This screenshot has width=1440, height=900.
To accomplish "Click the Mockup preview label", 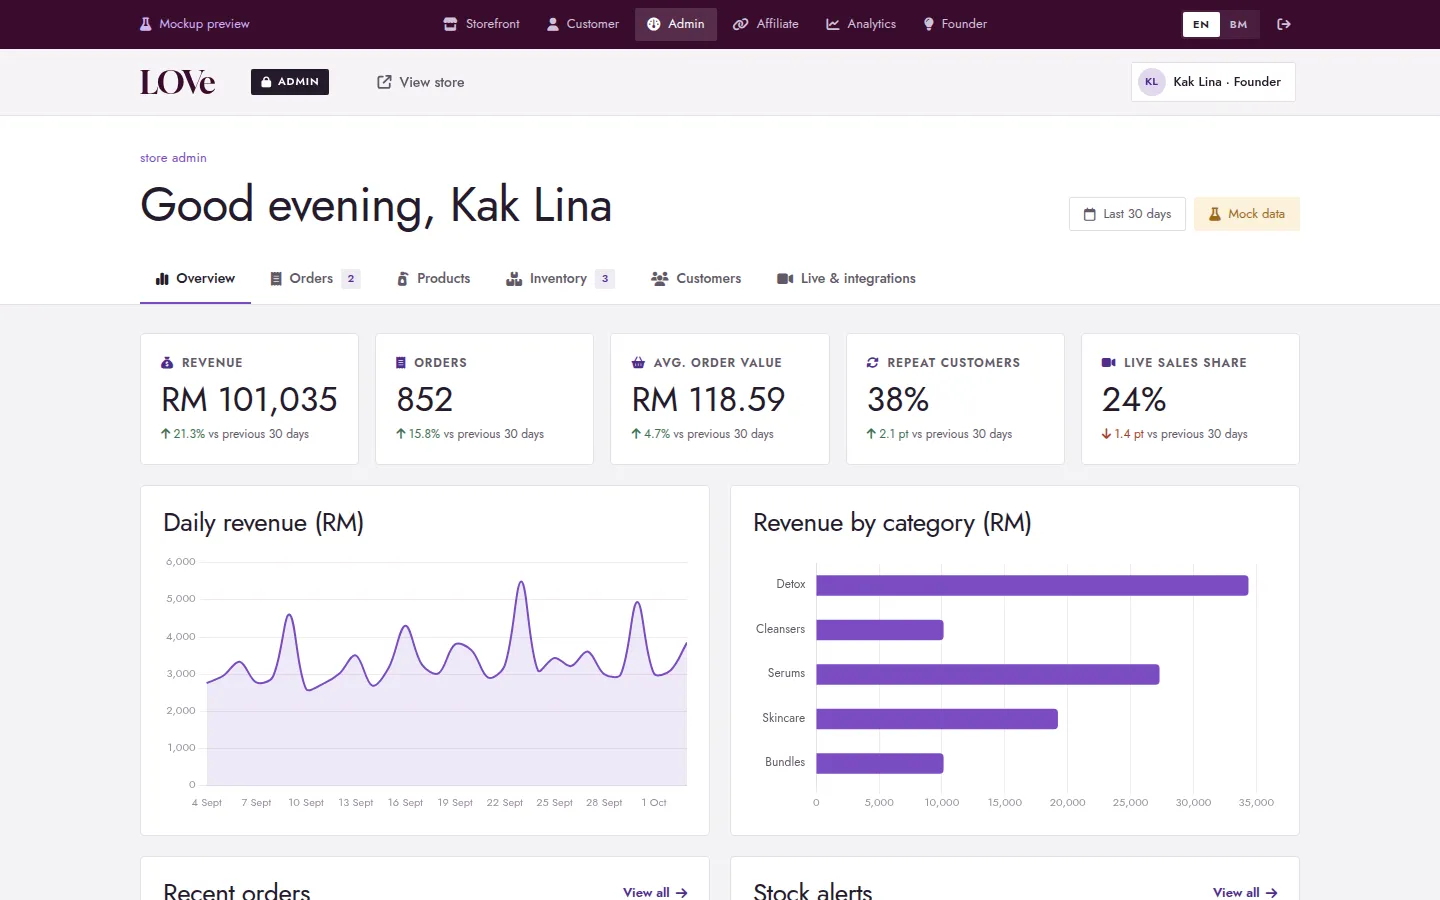I will click(204, 24).
